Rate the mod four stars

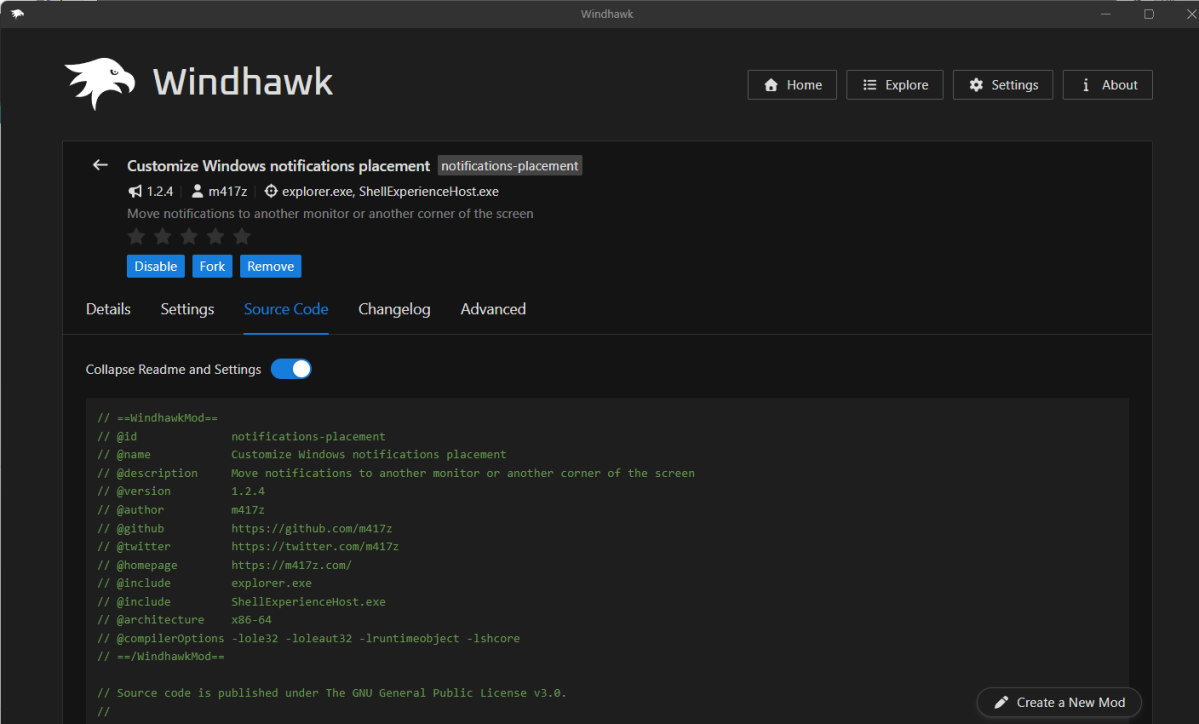[216, 236]
